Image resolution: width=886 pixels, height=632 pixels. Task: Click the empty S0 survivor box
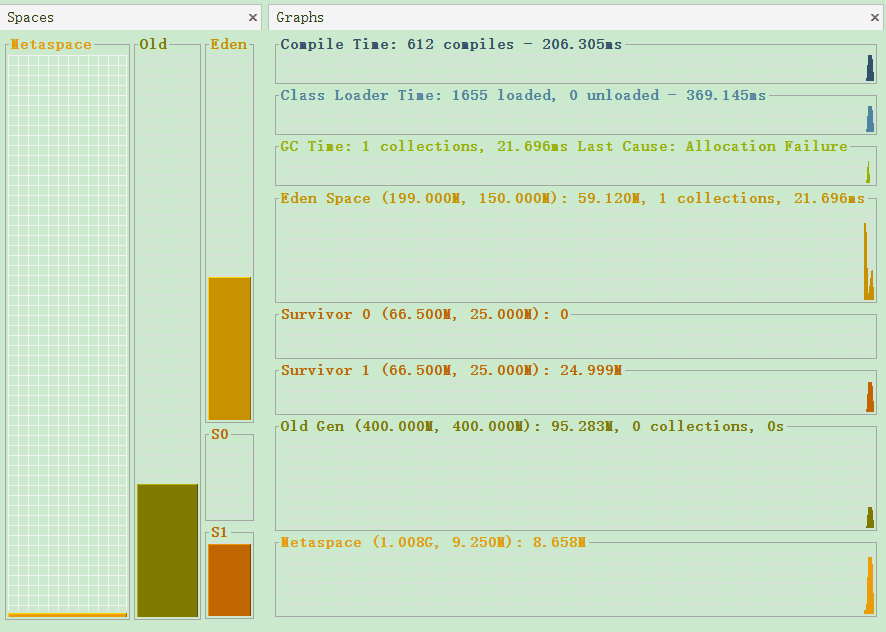point(229,480)
